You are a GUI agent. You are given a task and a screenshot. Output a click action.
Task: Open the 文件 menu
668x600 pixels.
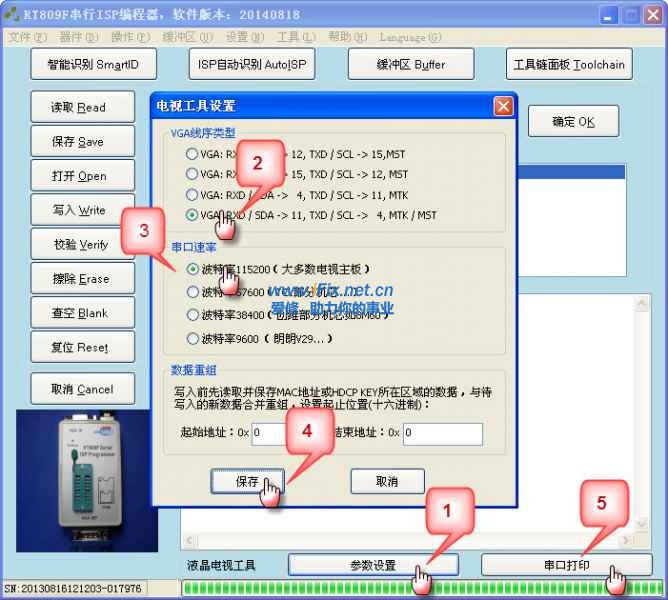(26, 37)
